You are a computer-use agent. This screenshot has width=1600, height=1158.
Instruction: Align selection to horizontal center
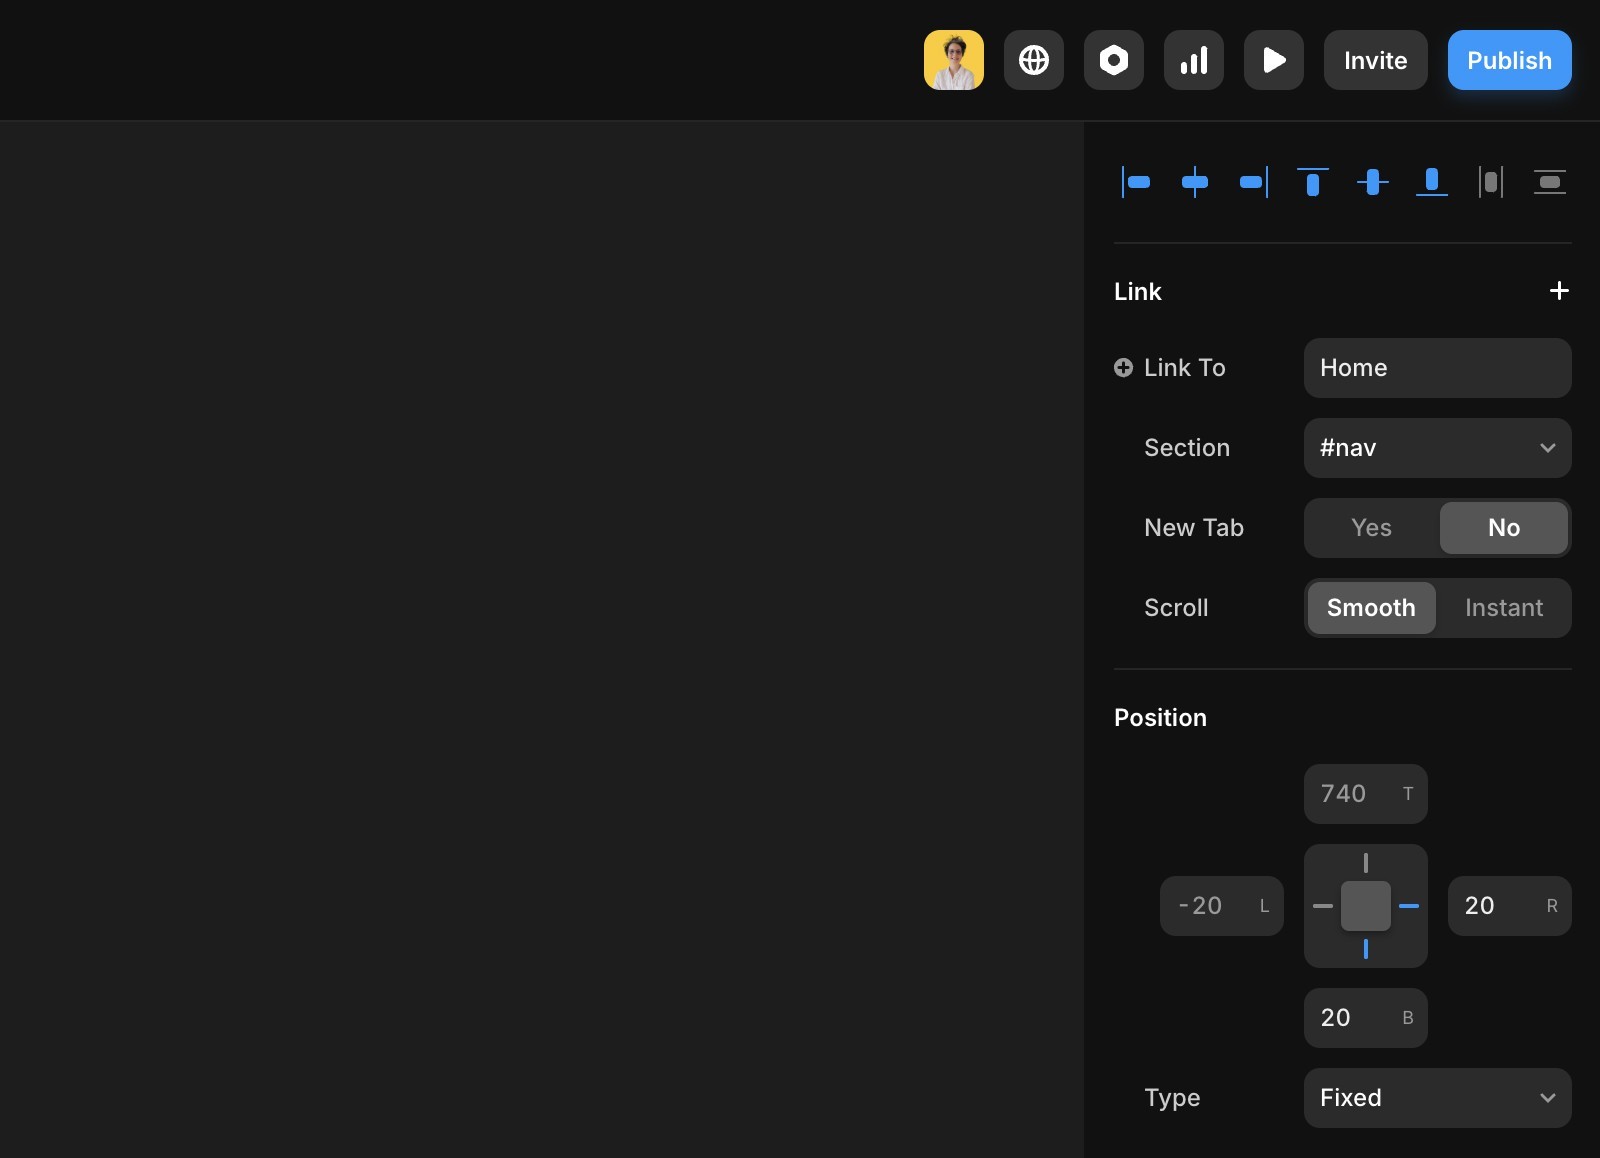(x=1194, y=182)
